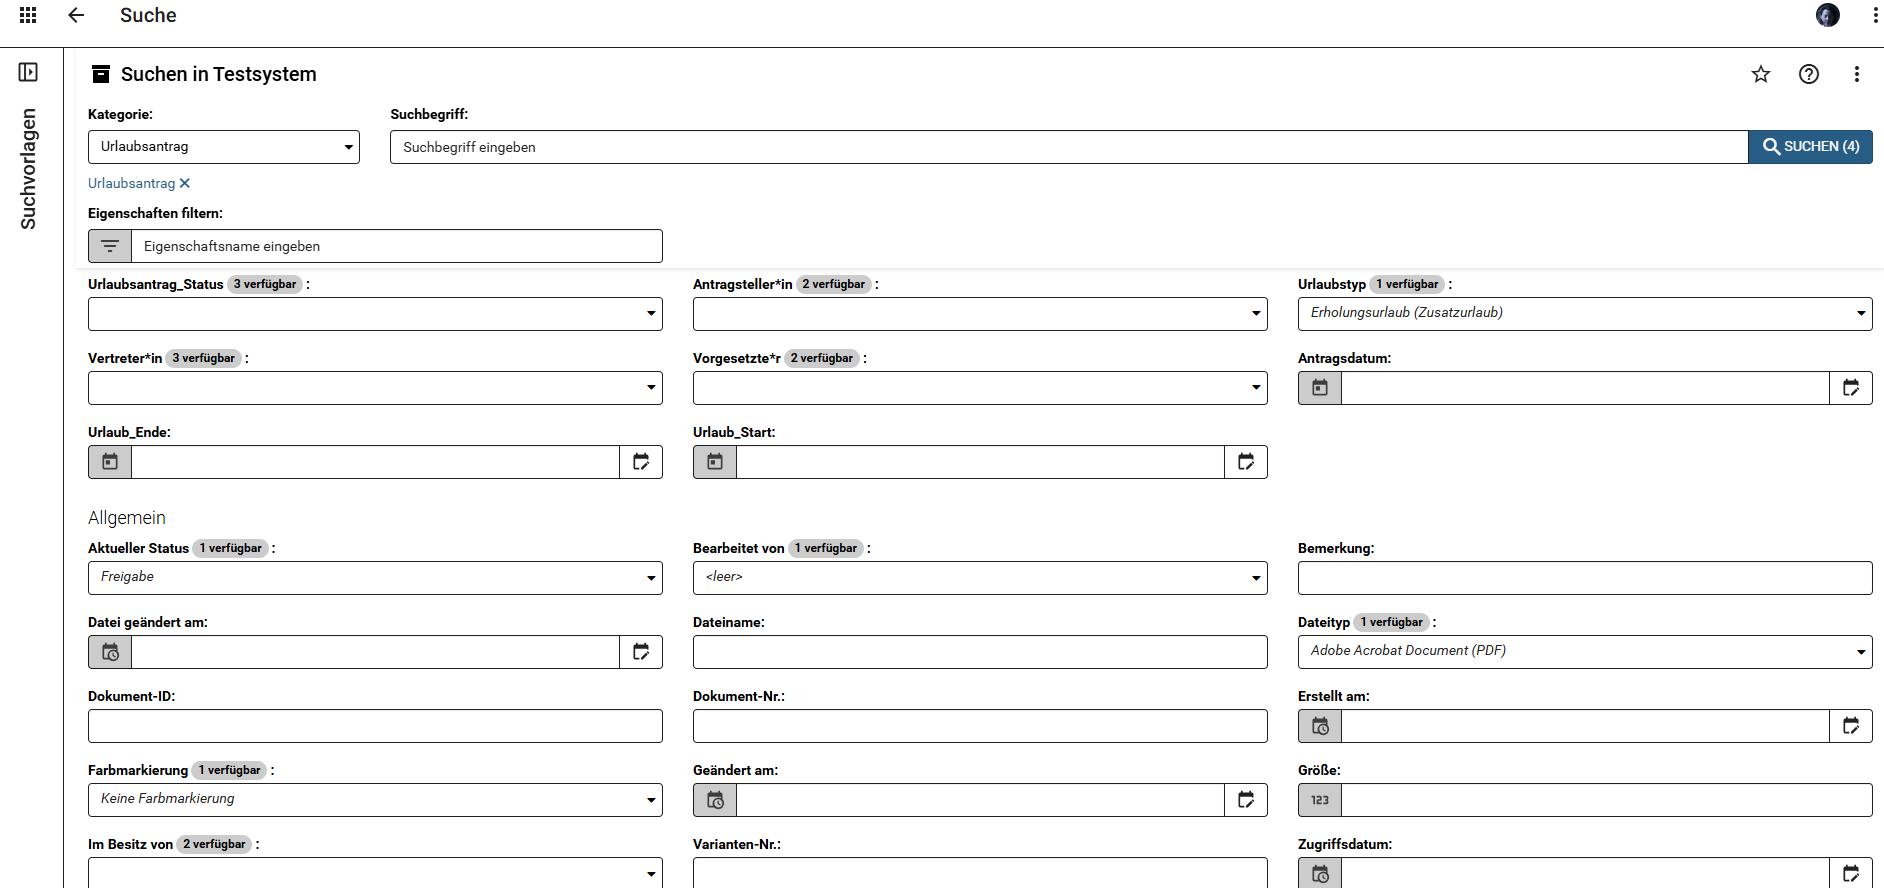Click the filter icon beside Eigenschaftsname field
This screenshot has height=888, width=1884.
point(110,246)
